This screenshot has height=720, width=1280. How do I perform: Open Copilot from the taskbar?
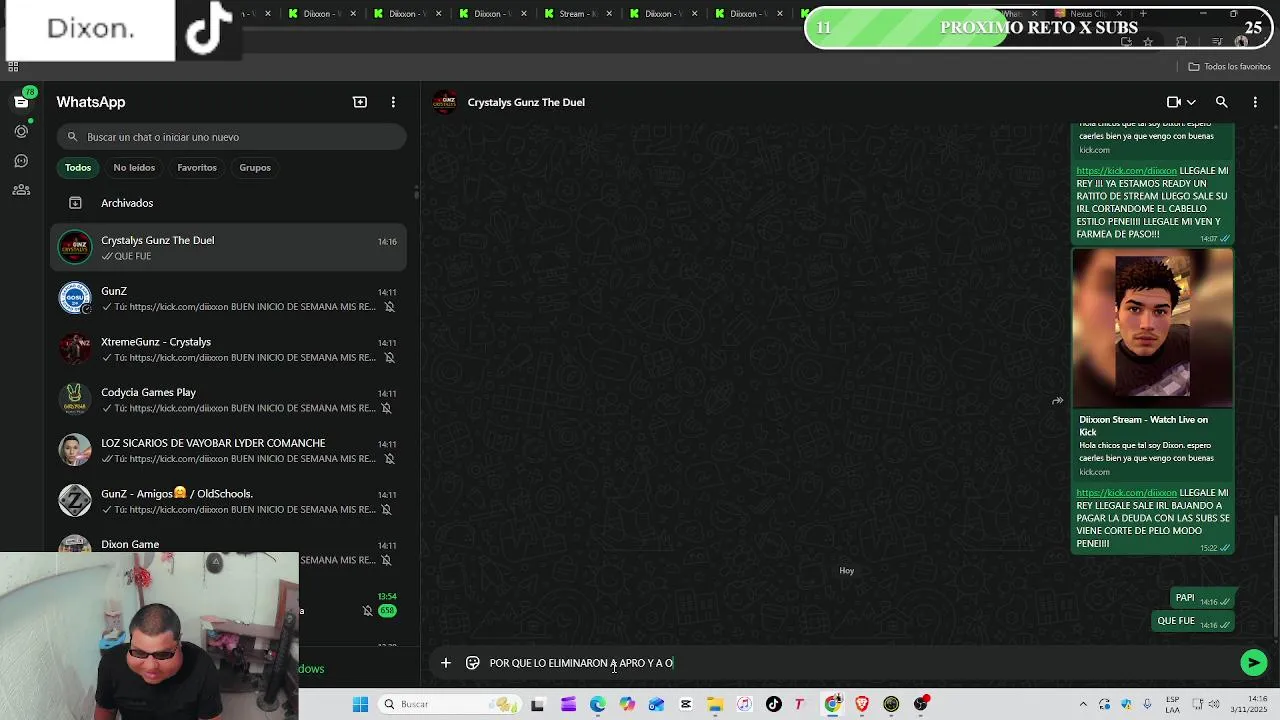pyautogui.click(x=627, y=705)
